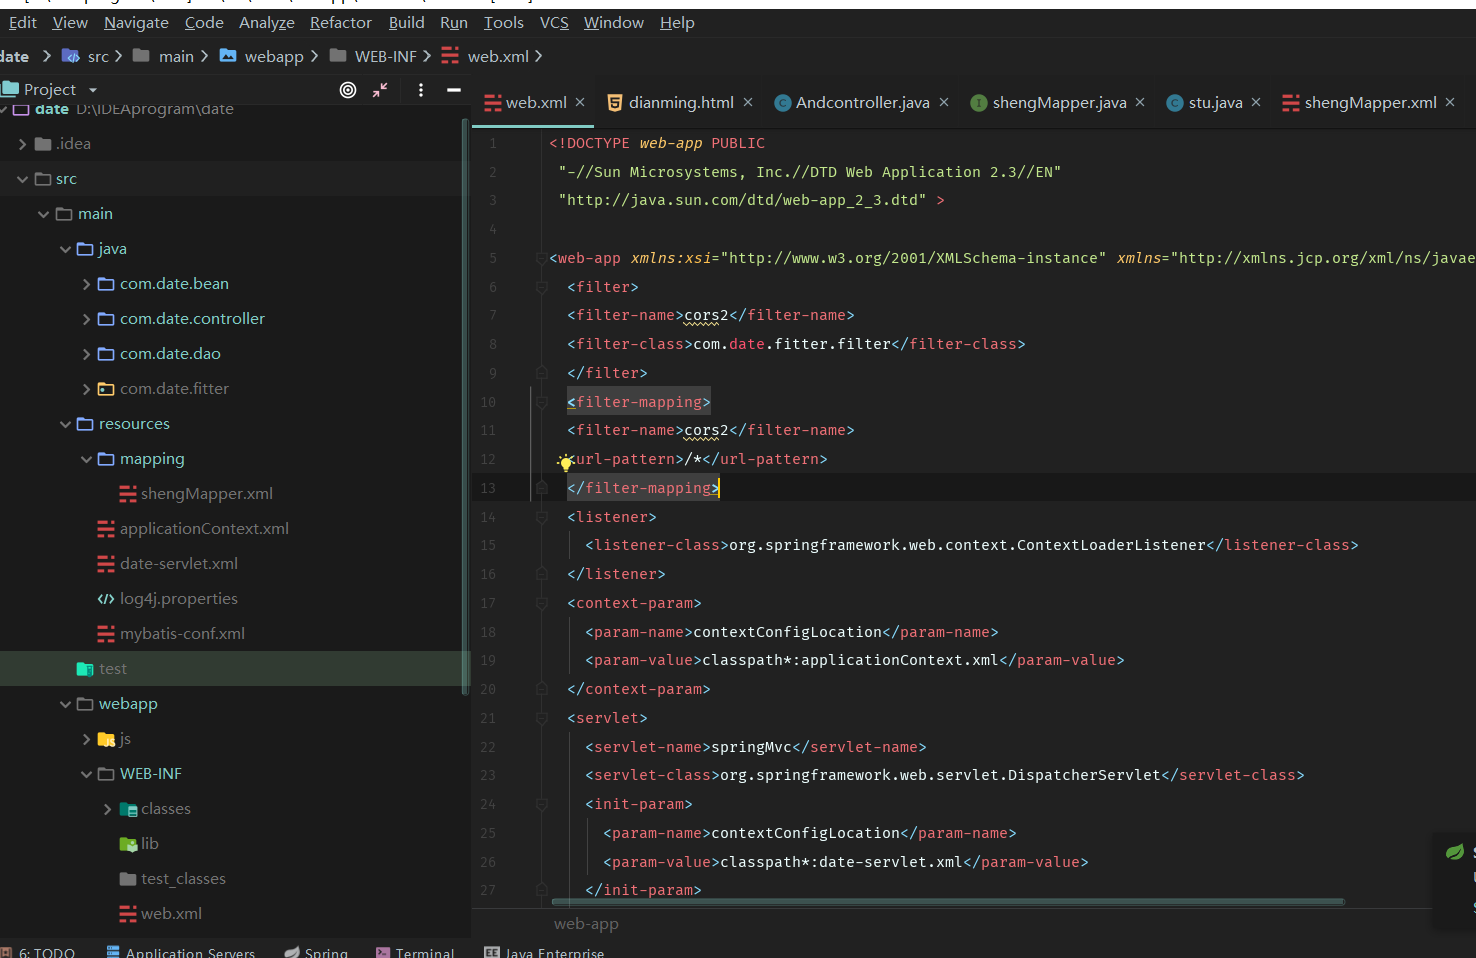
Task: Open the Code menu
Action: [x=204, y=22]
